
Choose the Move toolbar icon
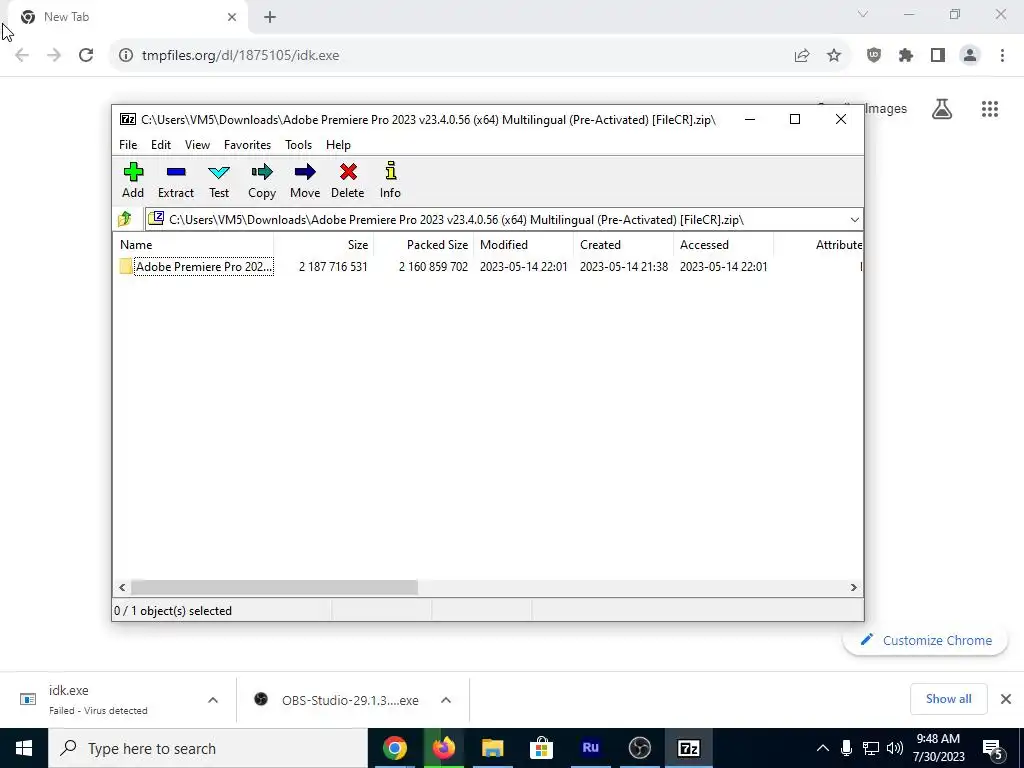[x=305, y=180]
